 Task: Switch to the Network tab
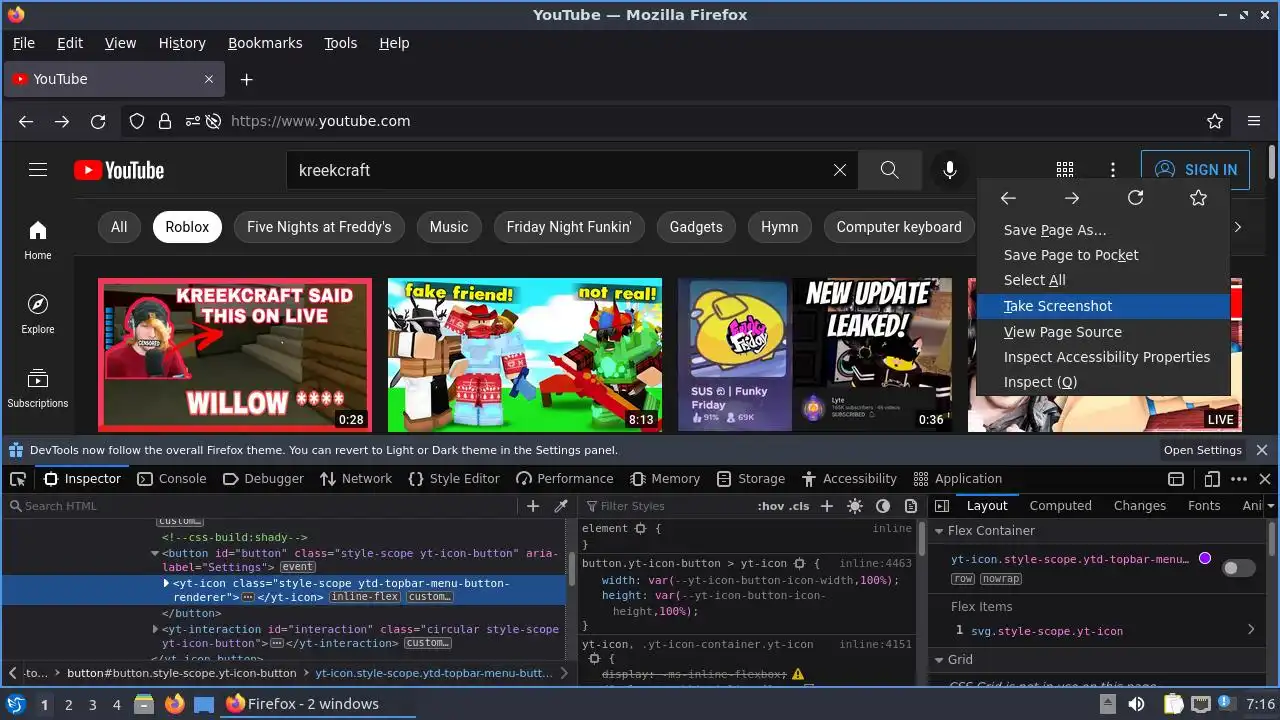point(356,479)
